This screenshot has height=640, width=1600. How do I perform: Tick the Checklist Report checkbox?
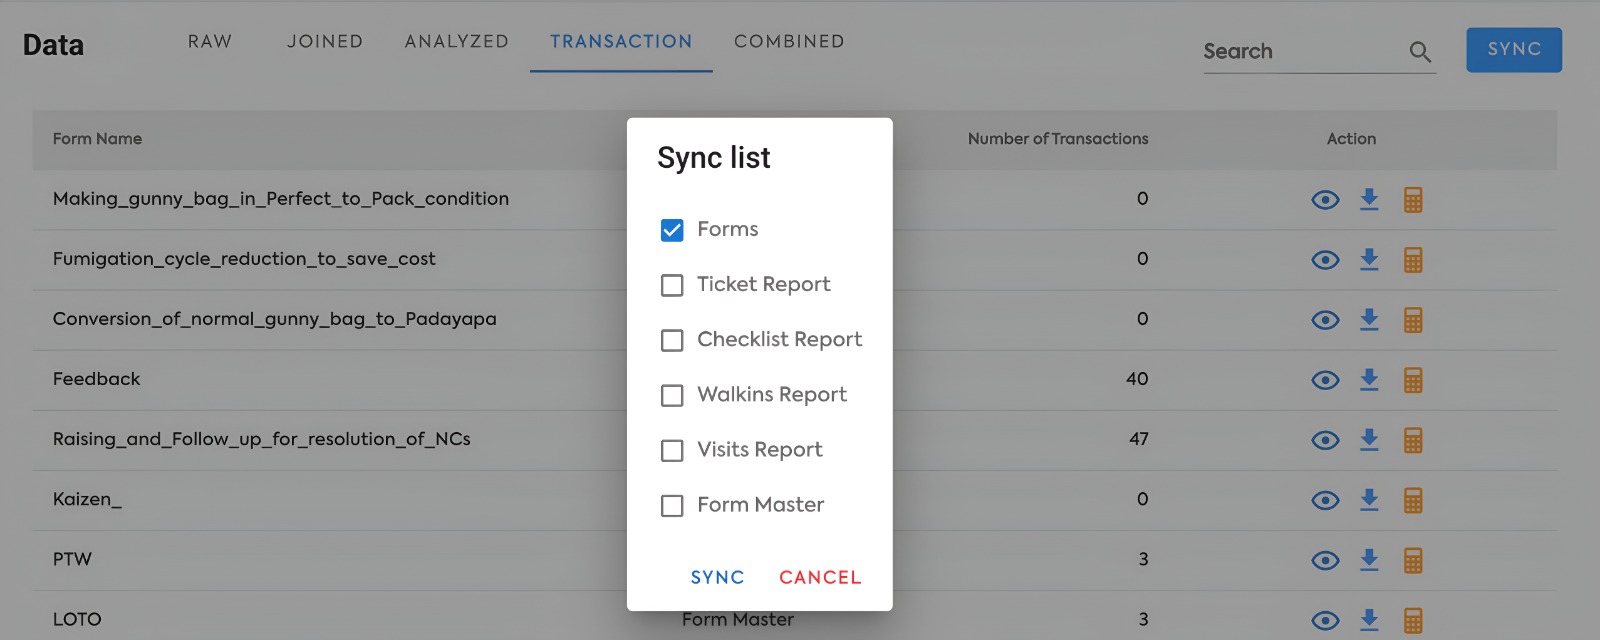click(x=672, y=340)
